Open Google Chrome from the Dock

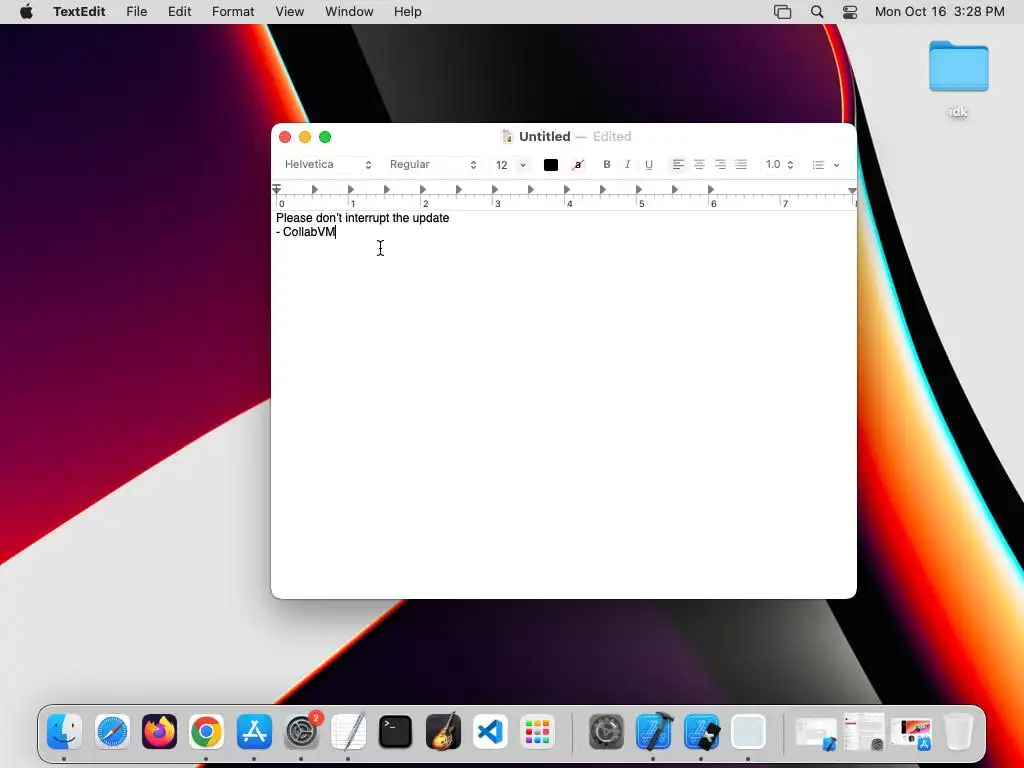click(206, 731)
